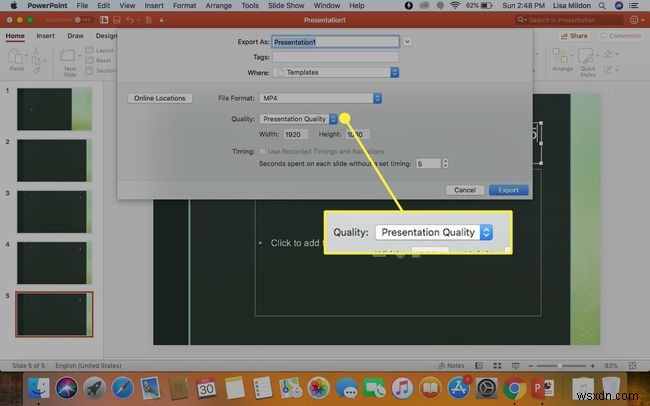Image resolution: width=650 pixels, height=406 pixels.
Task: Switch to Normal view icon
Action: [x=479, y=366]
